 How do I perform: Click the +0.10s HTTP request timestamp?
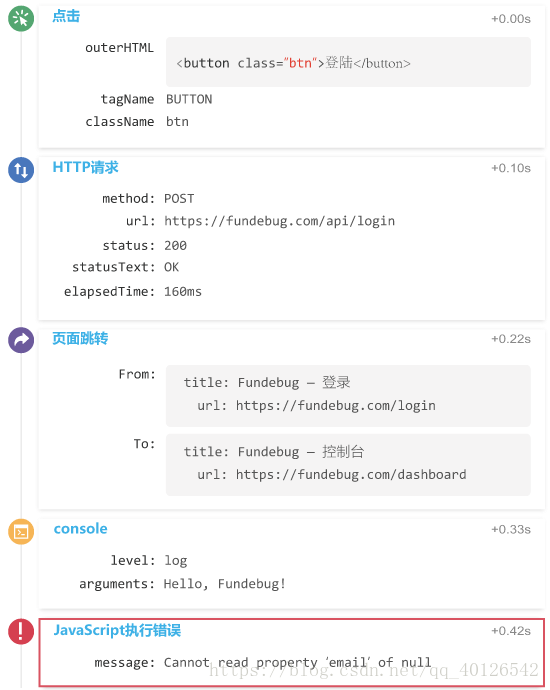tap(511, 168)
